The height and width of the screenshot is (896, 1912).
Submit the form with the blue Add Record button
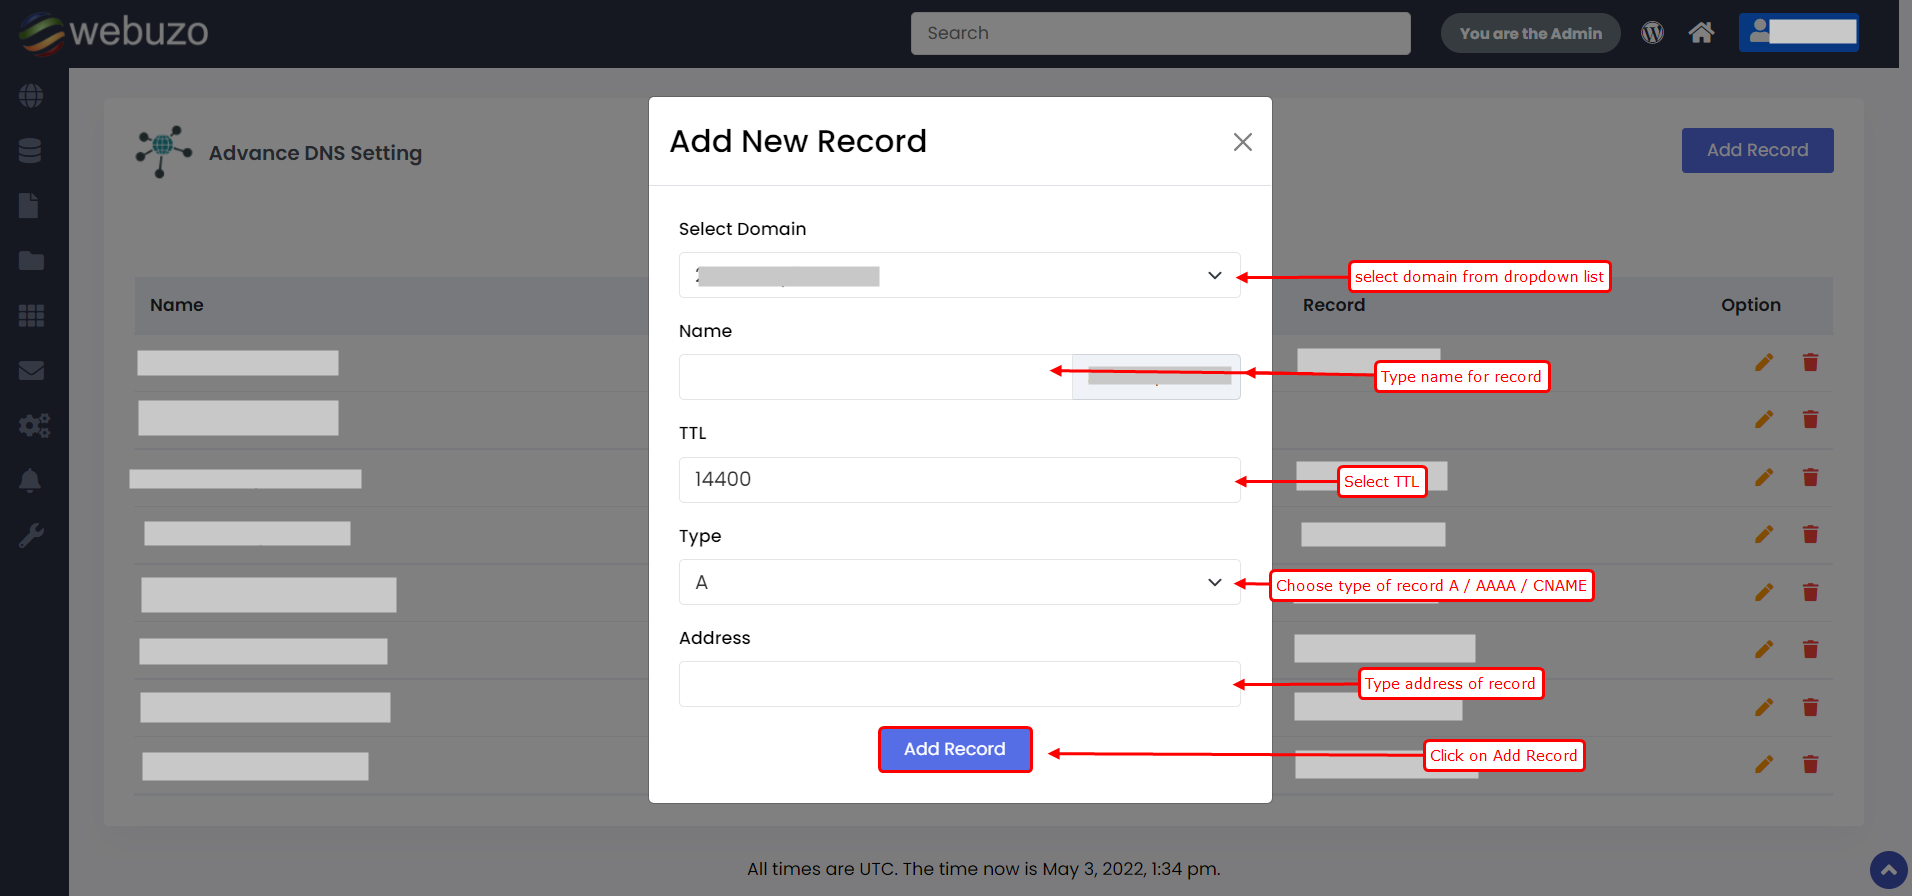(954, 749)
